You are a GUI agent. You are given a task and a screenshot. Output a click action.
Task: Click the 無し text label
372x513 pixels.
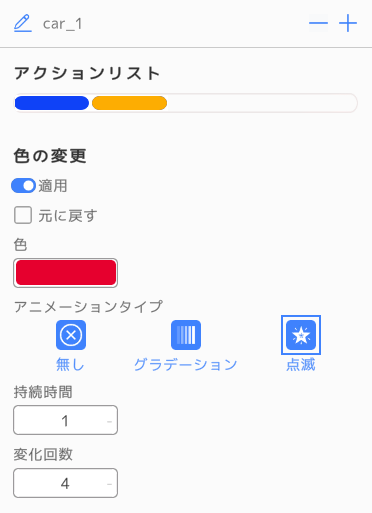click(70, 365)
